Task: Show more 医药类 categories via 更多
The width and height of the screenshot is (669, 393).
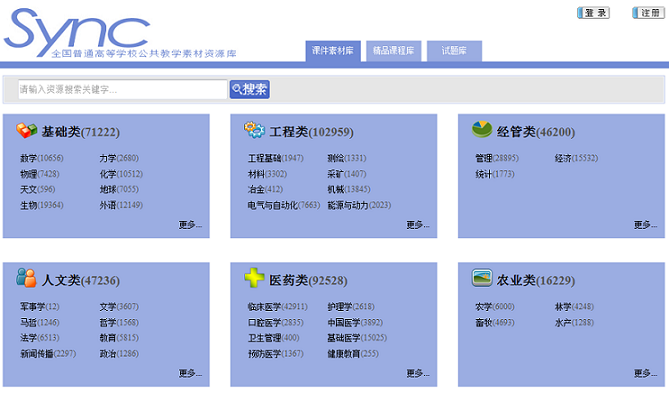Action: tap(418, 373)
